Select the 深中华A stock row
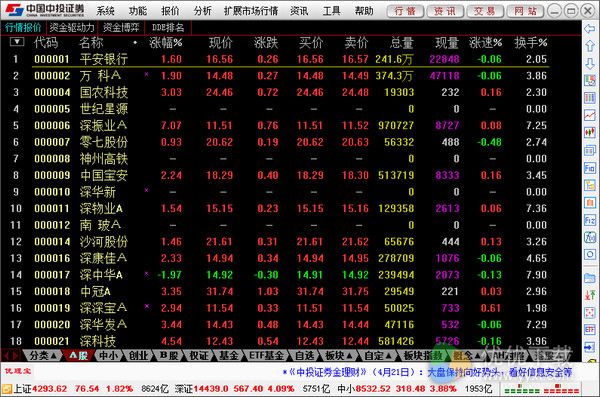The width and height of the screenshot is (600, 397). tap(280, 274)
